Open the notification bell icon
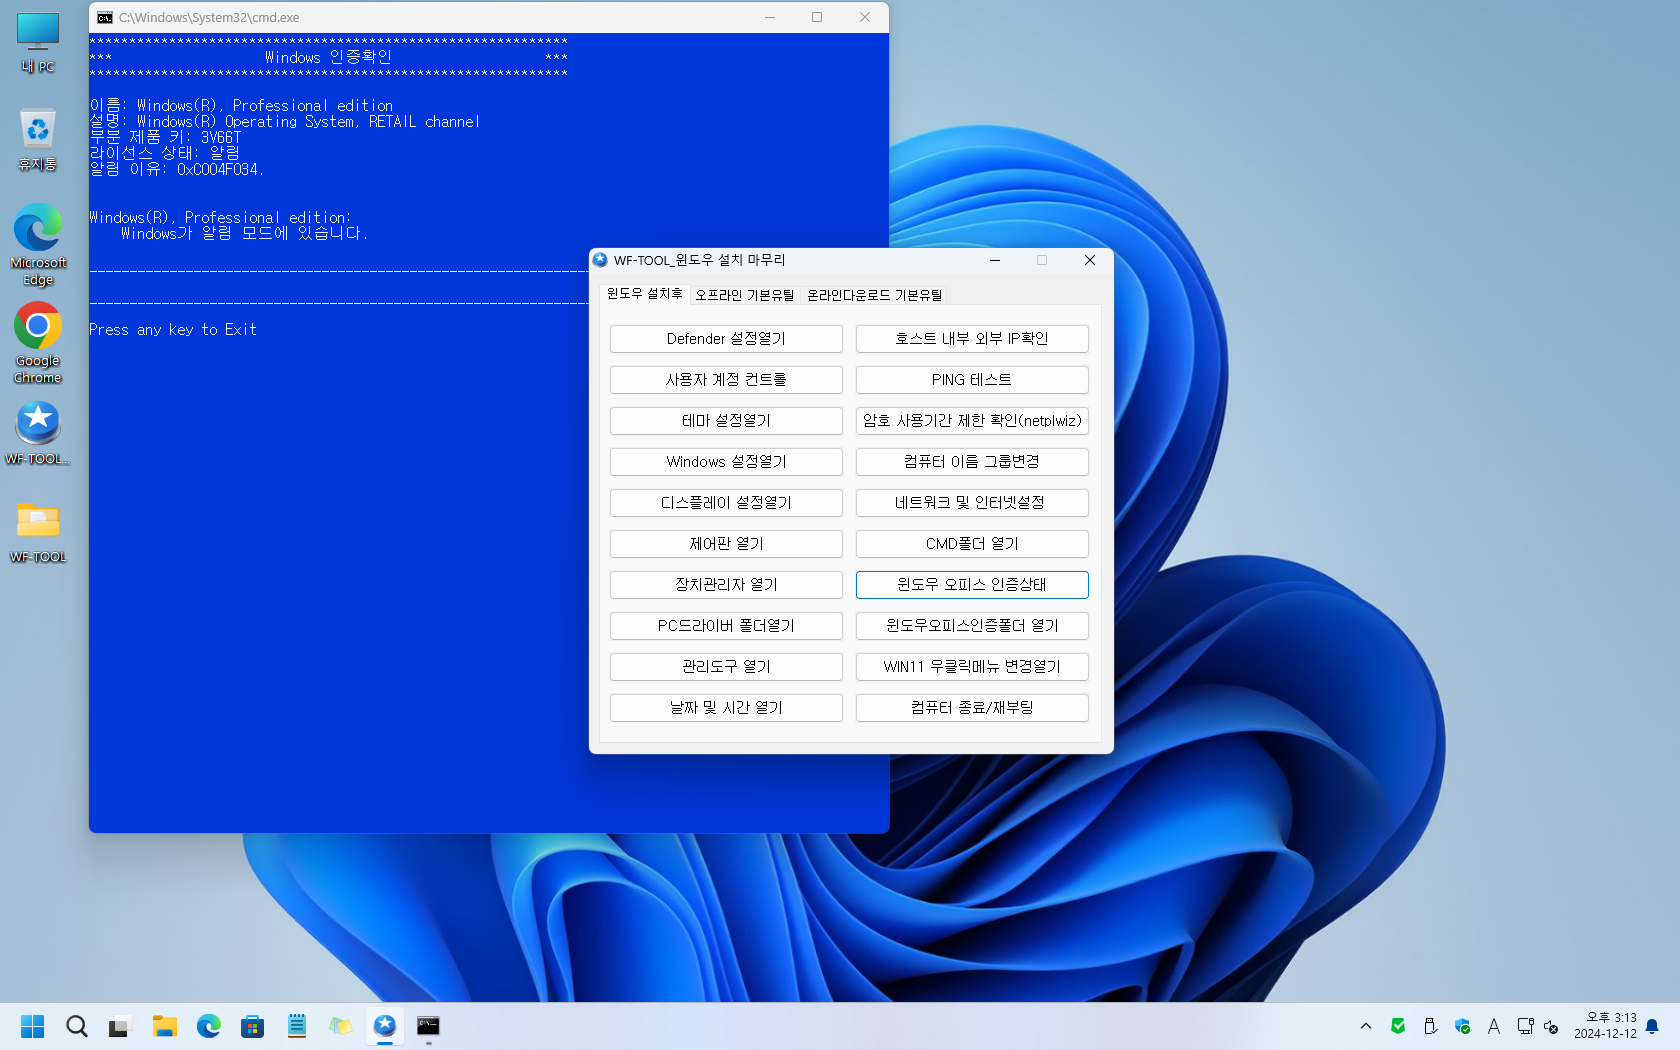Viewport: 1680px width, 1050px height. pyautogui.click(x=1652, y=1026)
